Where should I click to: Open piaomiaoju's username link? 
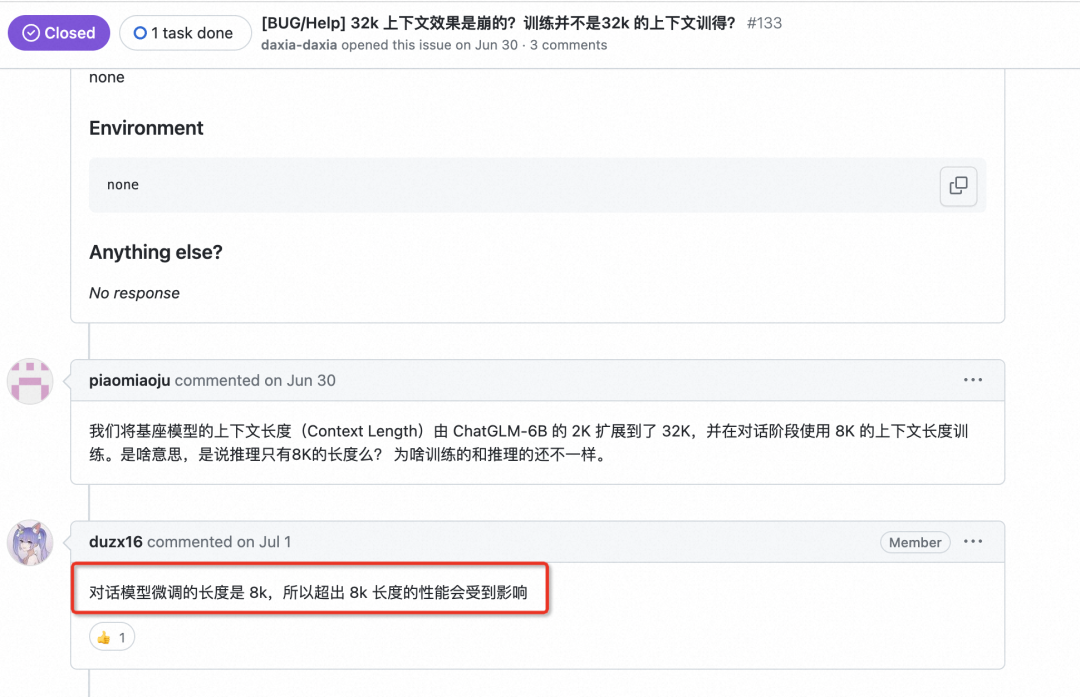tap(129, 380)
